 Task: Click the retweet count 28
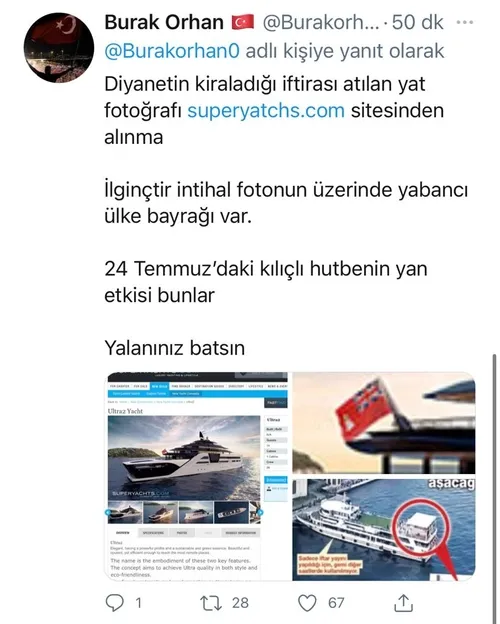point(240,603)
